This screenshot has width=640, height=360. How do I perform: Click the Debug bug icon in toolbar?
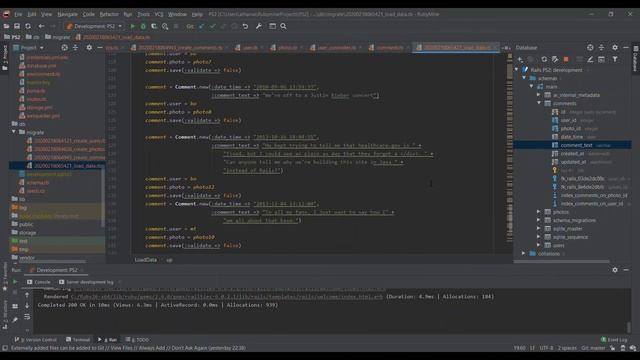143,26
